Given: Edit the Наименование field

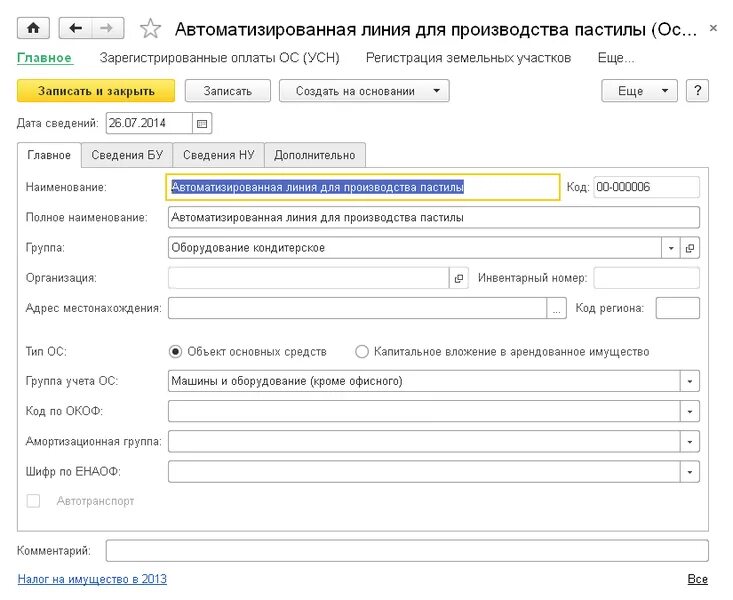Looking at the screenshot, I should pyautogui.click(x=363, y=187).
